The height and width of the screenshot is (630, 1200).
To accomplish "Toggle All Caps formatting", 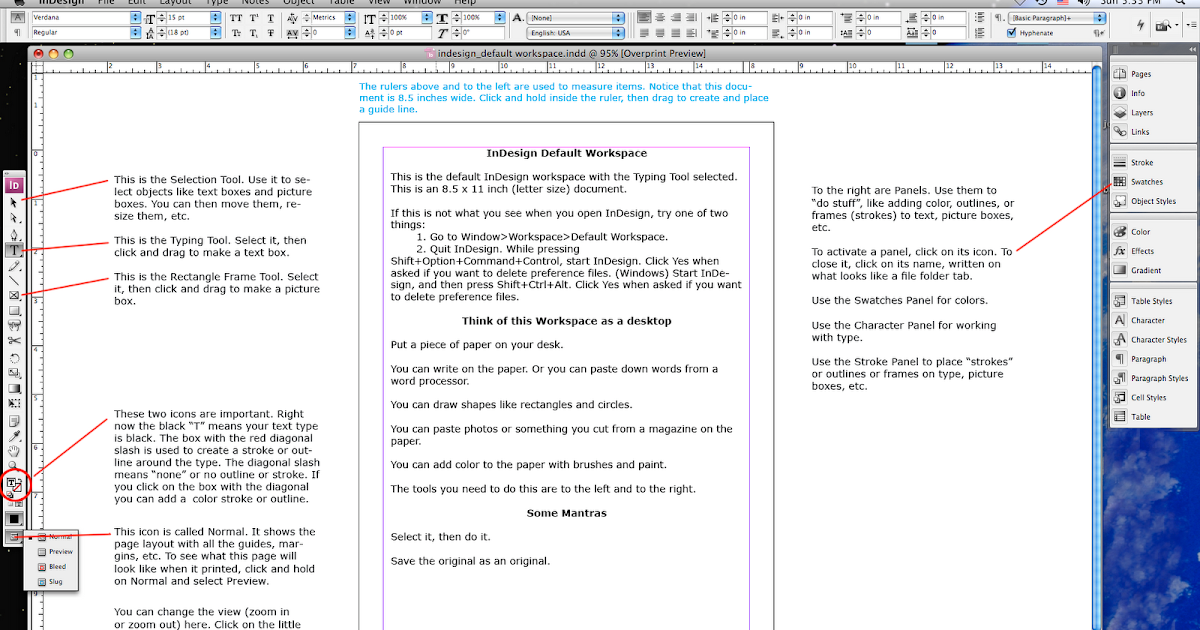I will pyautogui.click(x=236, y=17).
